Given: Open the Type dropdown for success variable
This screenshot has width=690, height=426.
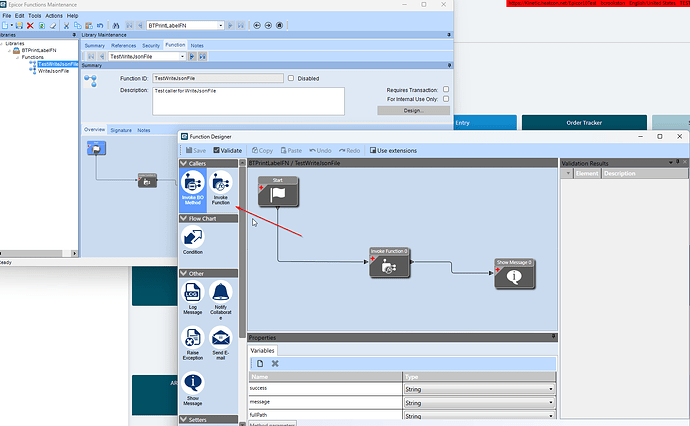Looking at the screenshot, I should coord(479,389).
